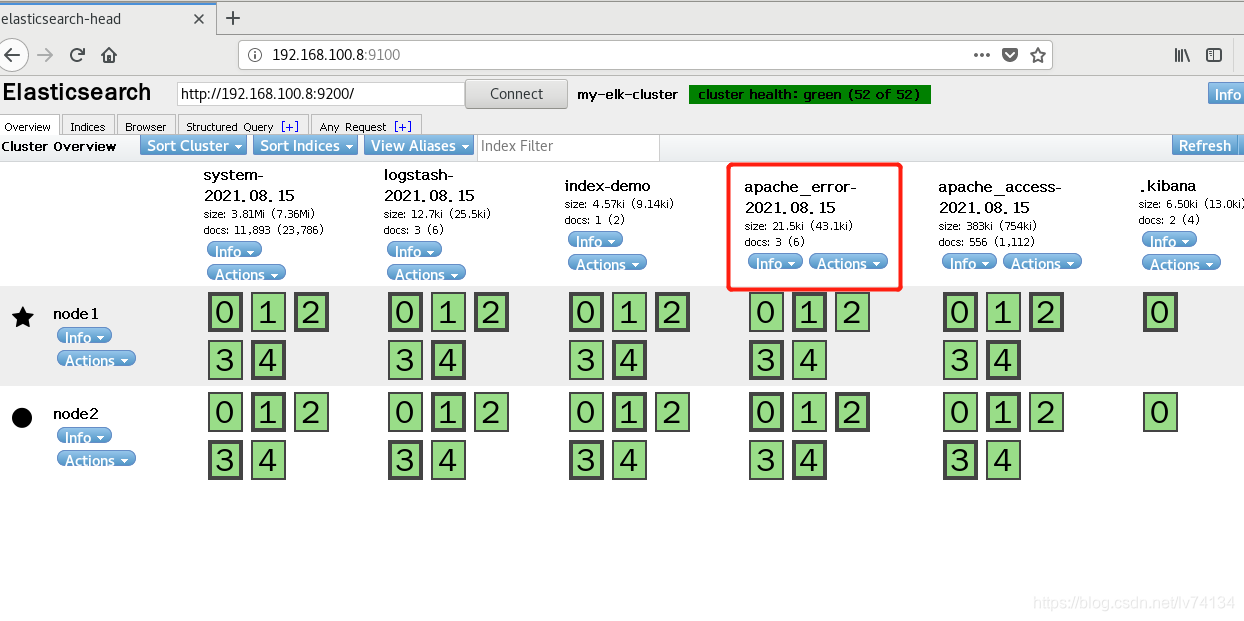Expand Info menu for node2
Image resolution: width=1244 pixels, height=621 pixels.
click(x=84, y=436)
